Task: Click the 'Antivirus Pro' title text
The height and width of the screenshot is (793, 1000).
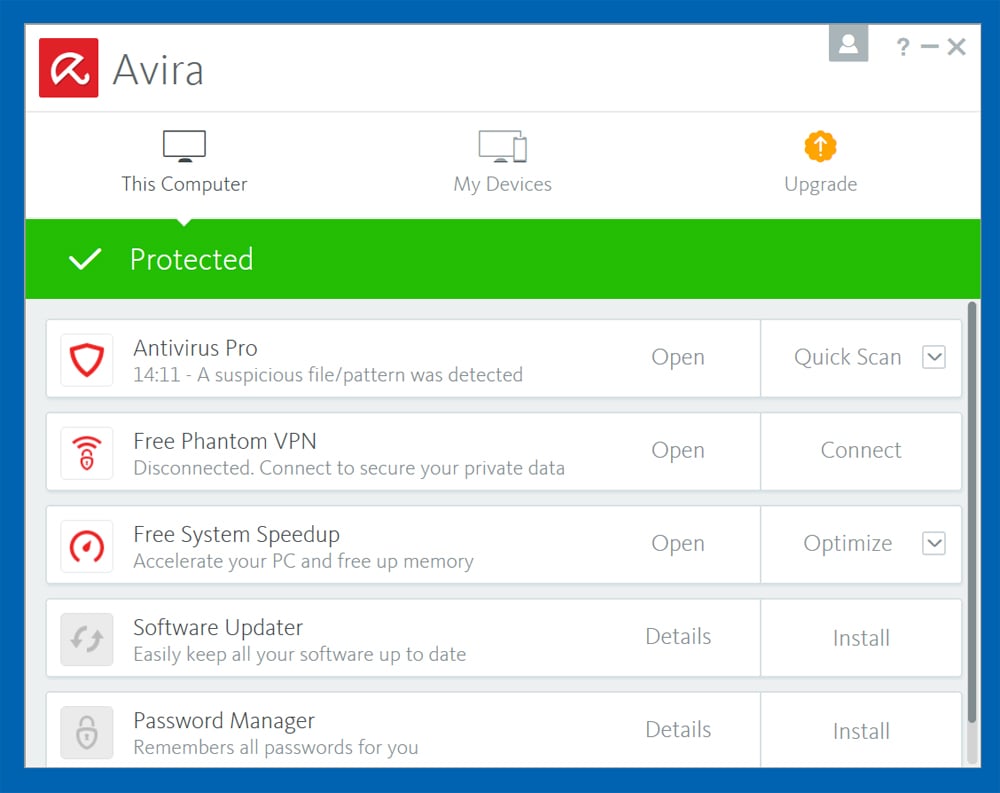Action: coord(195,348)
